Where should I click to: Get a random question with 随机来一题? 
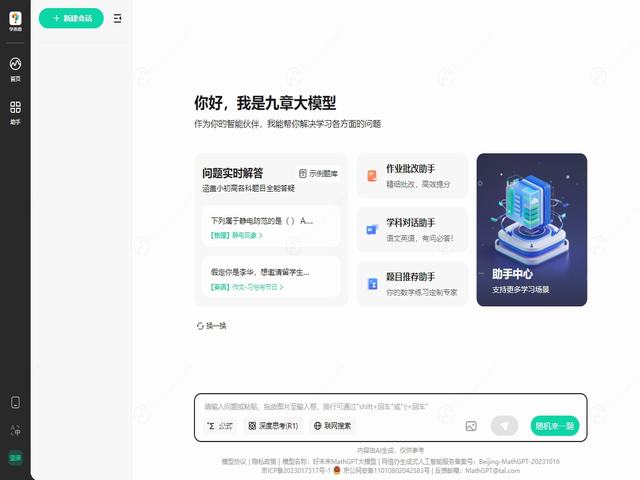555,426
